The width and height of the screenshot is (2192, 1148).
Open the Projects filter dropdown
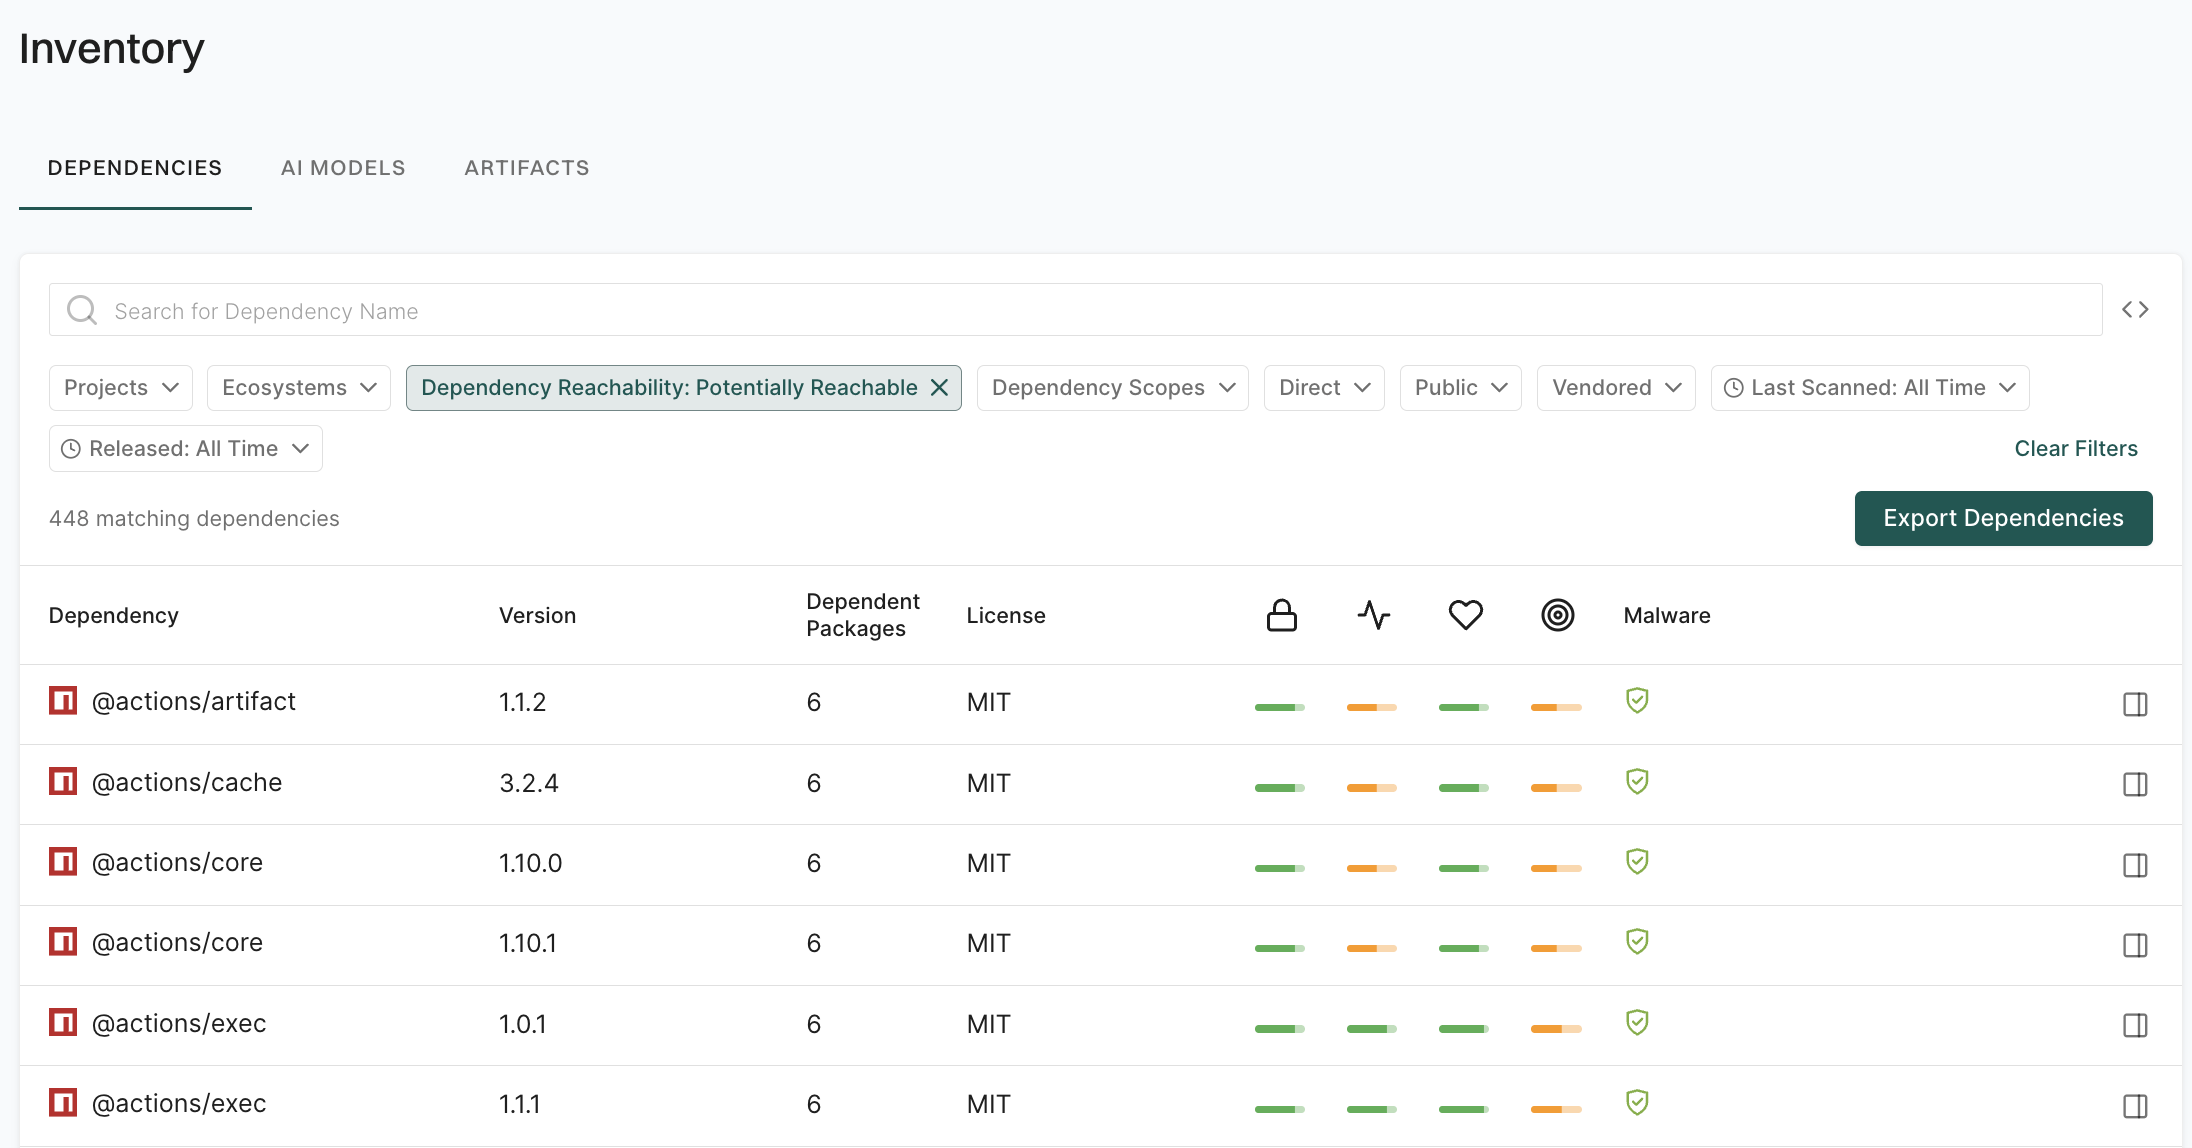tap(120, 387)
